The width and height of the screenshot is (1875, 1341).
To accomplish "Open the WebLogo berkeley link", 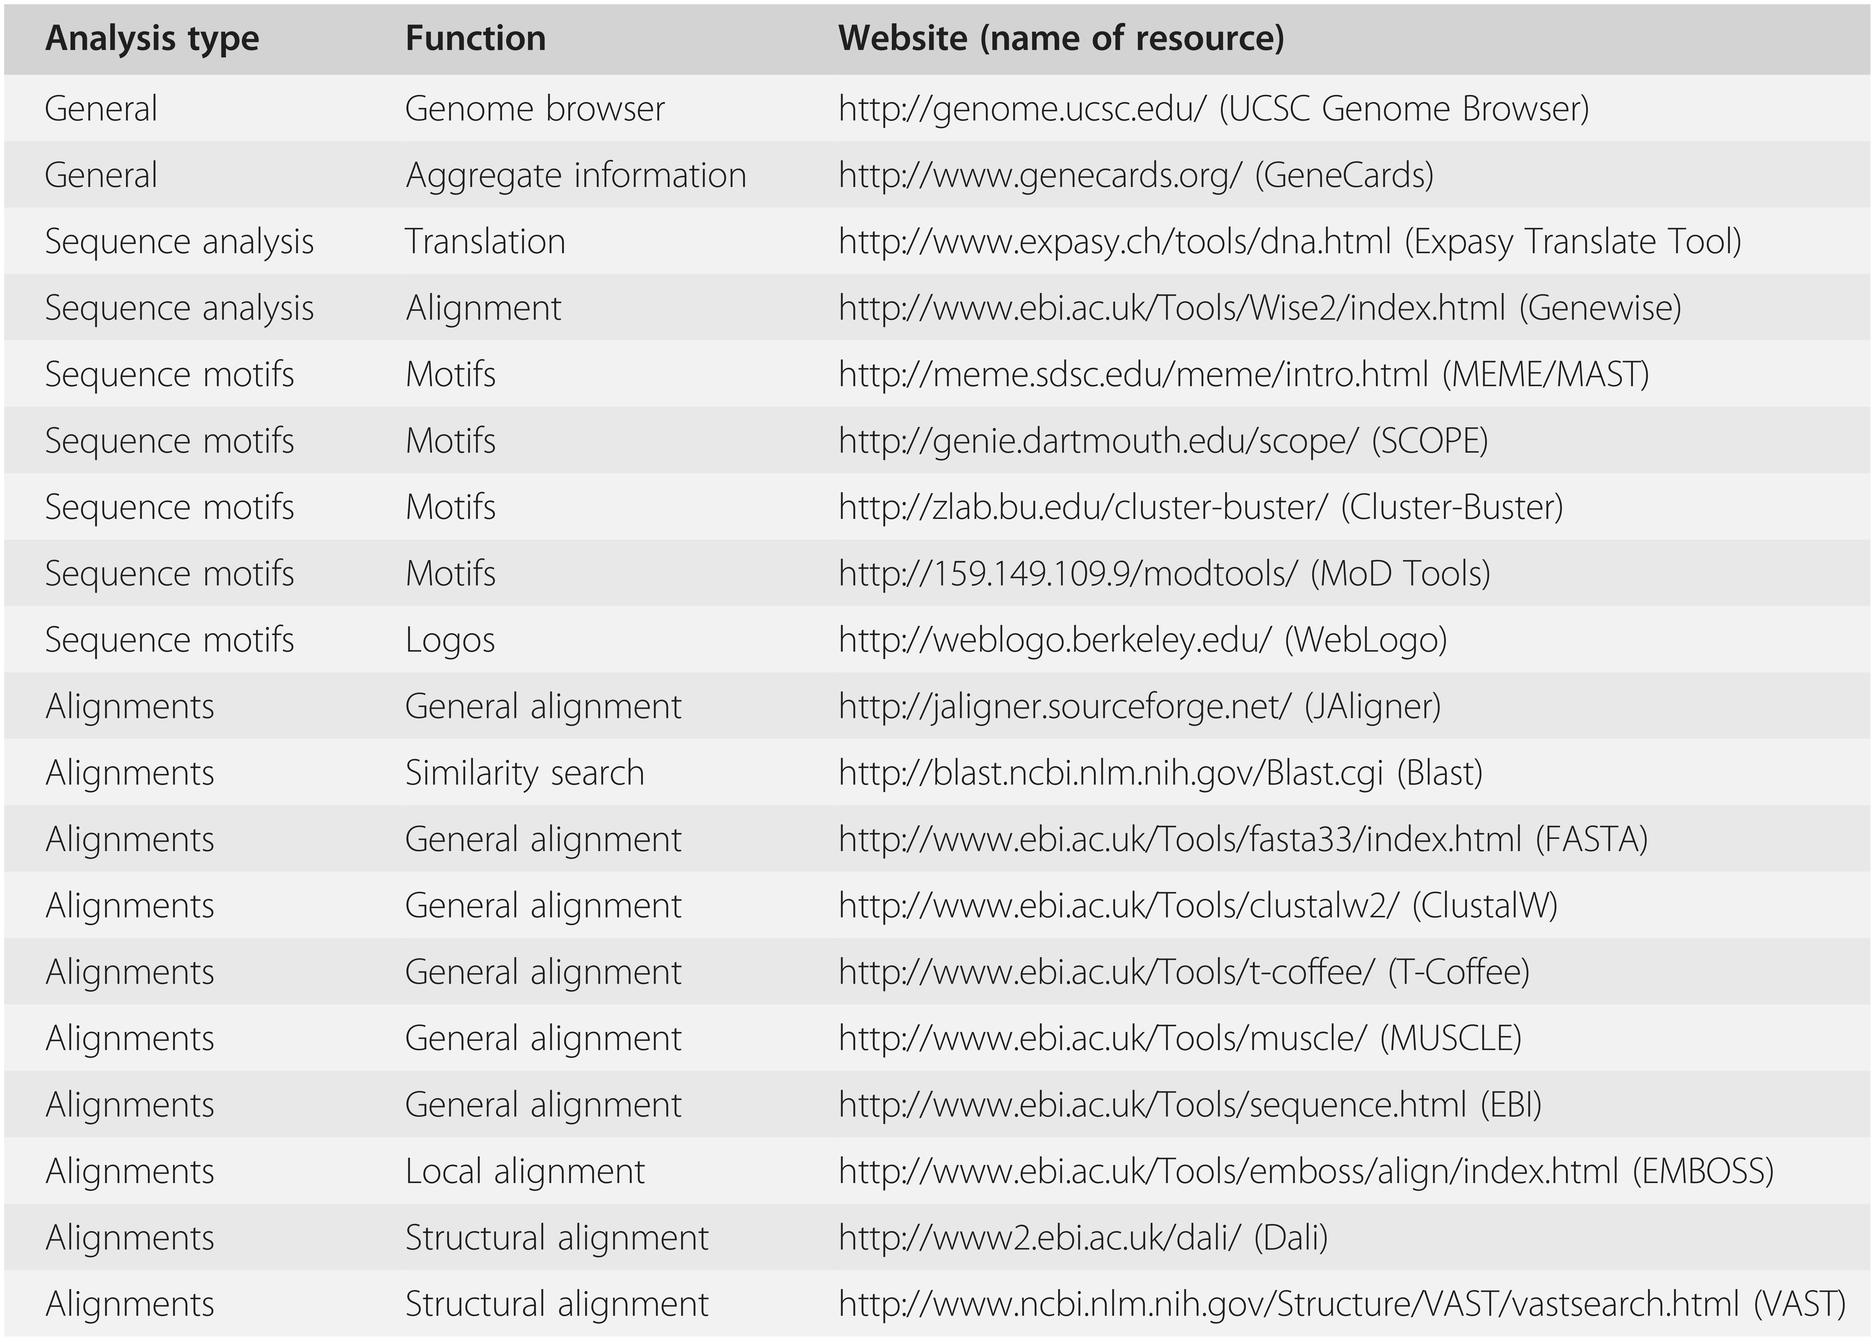I will click(x=1055, y=640).
